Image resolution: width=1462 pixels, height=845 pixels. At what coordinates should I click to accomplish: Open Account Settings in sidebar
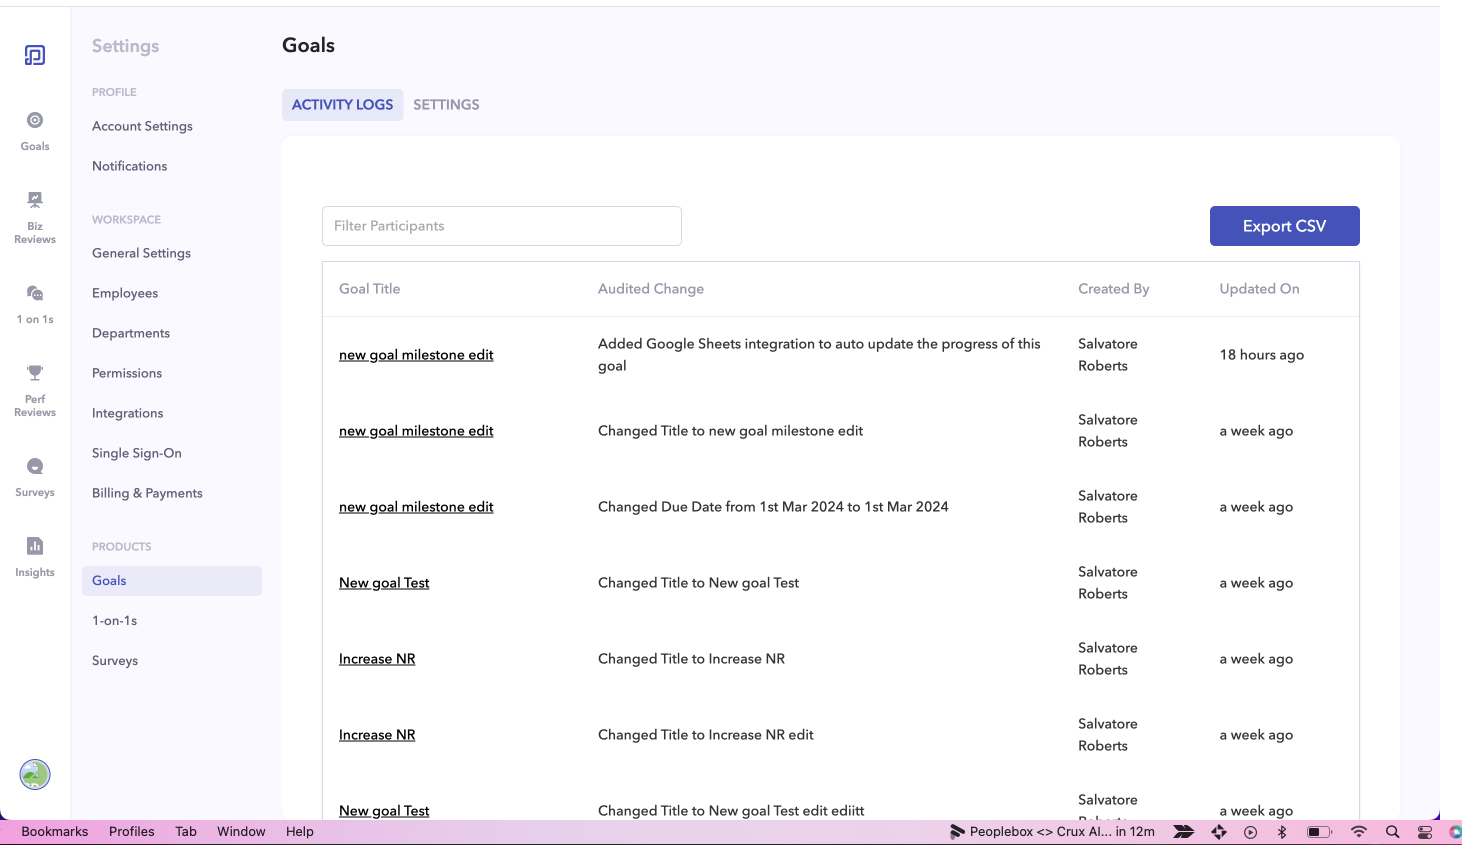142,126
